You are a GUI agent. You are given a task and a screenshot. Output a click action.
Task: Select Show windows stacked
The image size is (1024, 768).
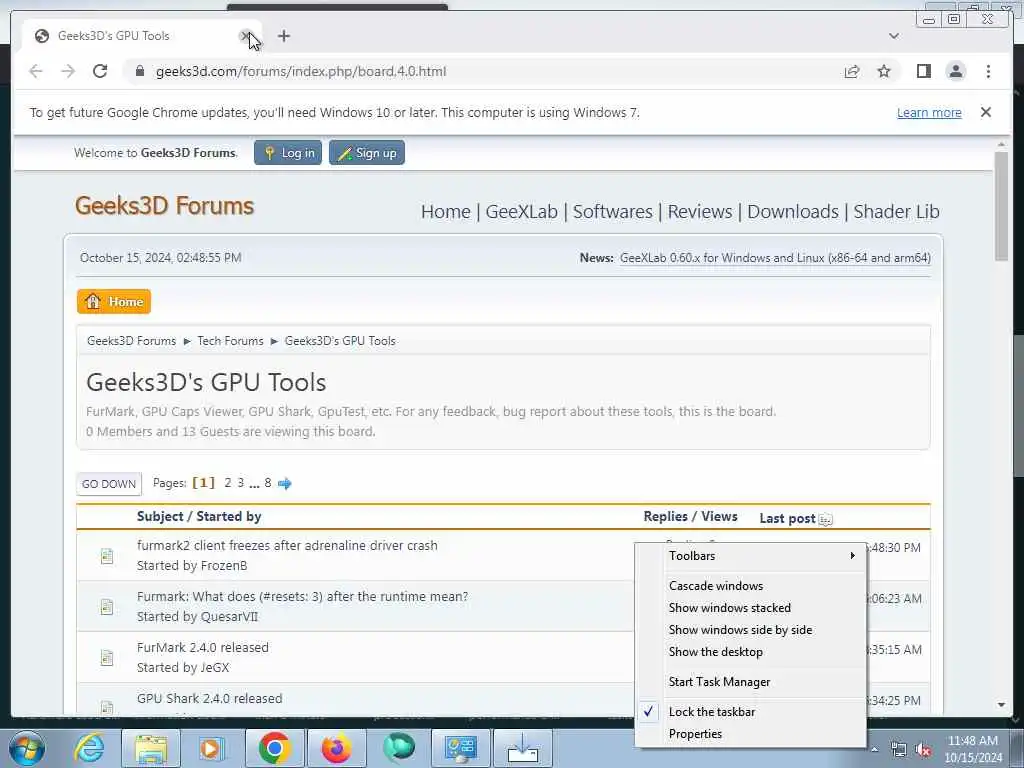(750, 608)
